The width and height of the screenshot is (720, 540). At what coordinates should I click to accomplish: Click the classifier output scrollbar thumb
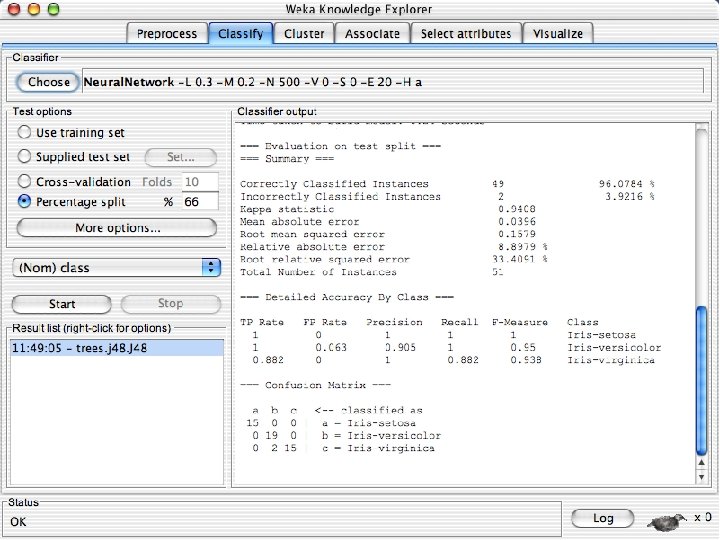[x=701, y=381]
